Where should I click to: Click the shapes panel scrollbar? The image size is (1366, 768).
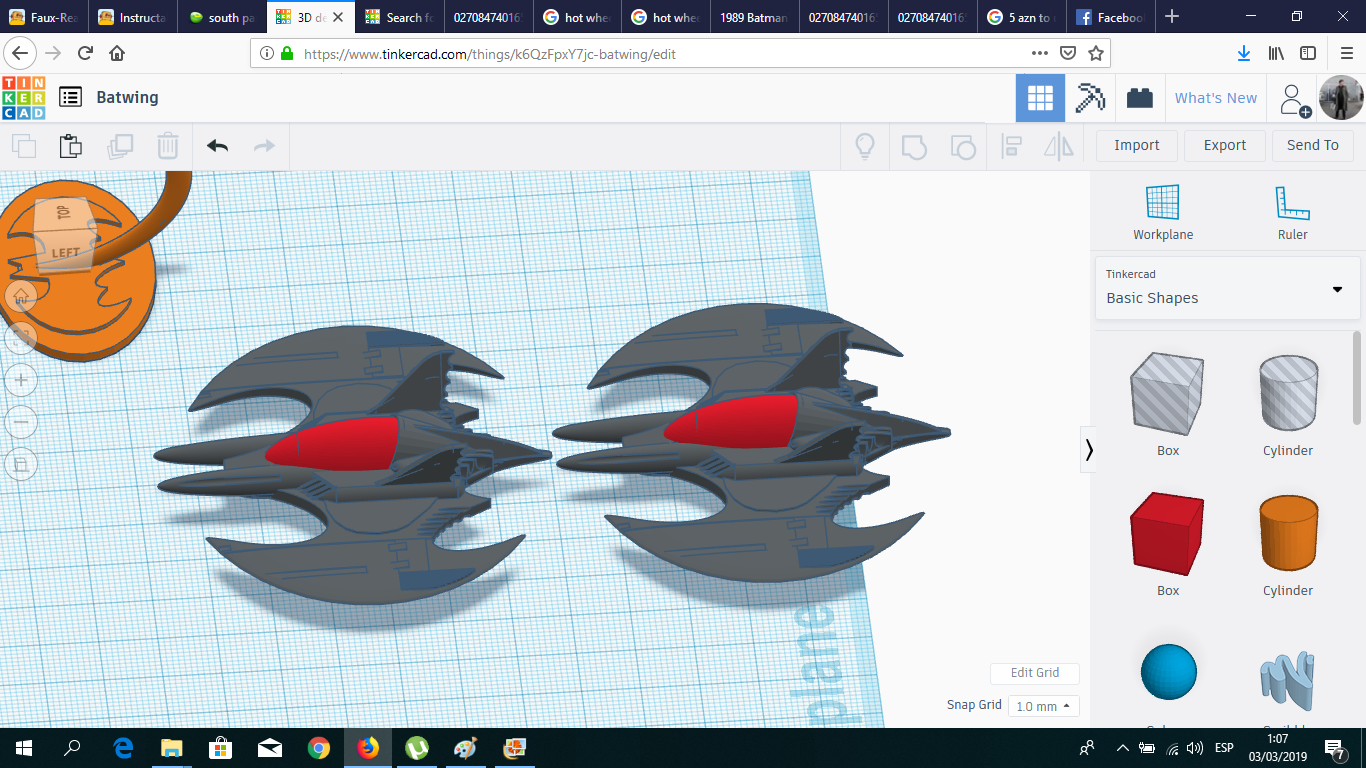click(x=1357, y=376)
